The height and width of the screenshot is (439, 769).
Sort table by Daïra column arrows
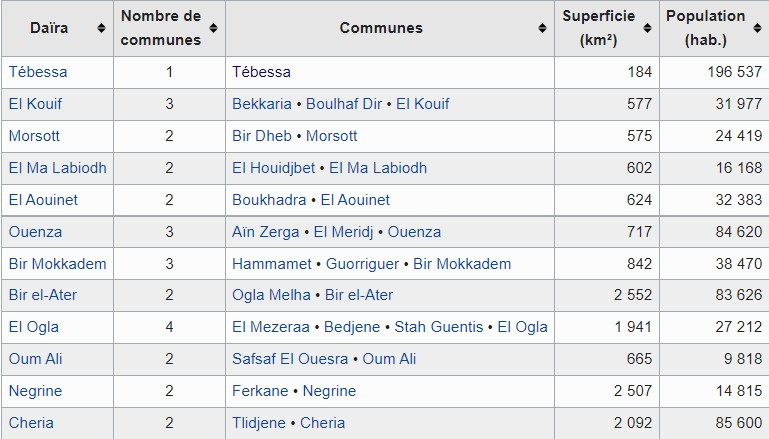point(102,28)
